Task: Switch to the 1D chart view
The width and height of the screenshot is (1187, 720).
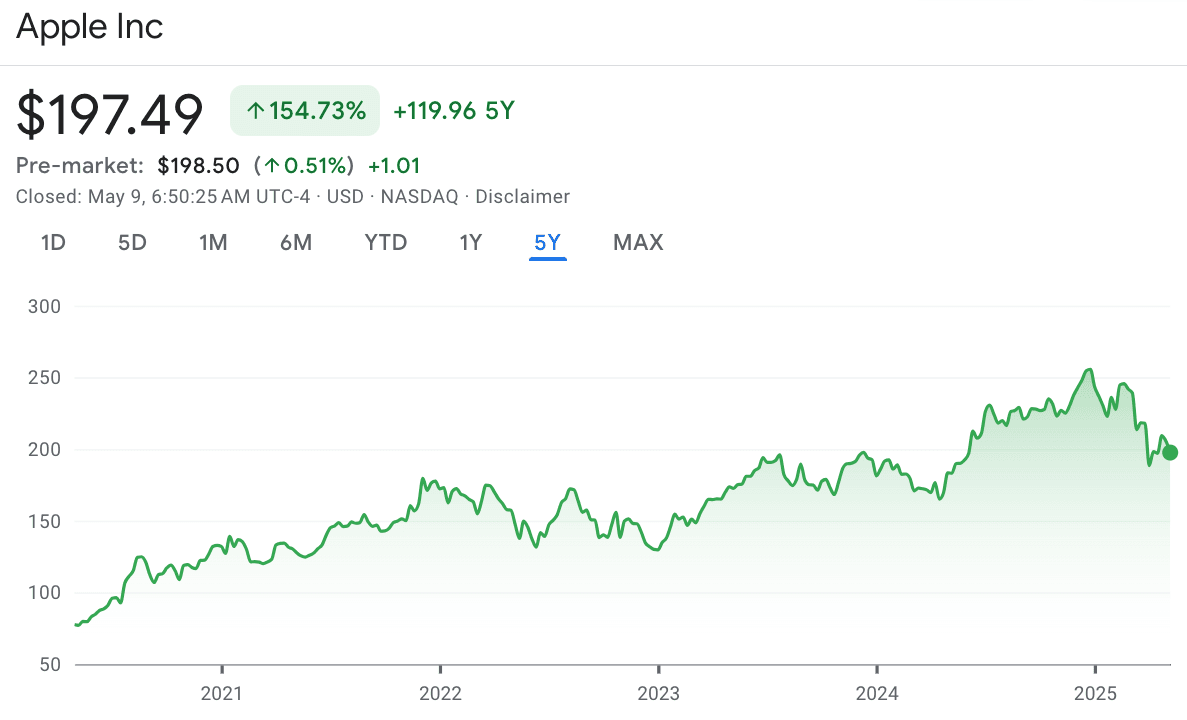Action: [x=52, y=242]
